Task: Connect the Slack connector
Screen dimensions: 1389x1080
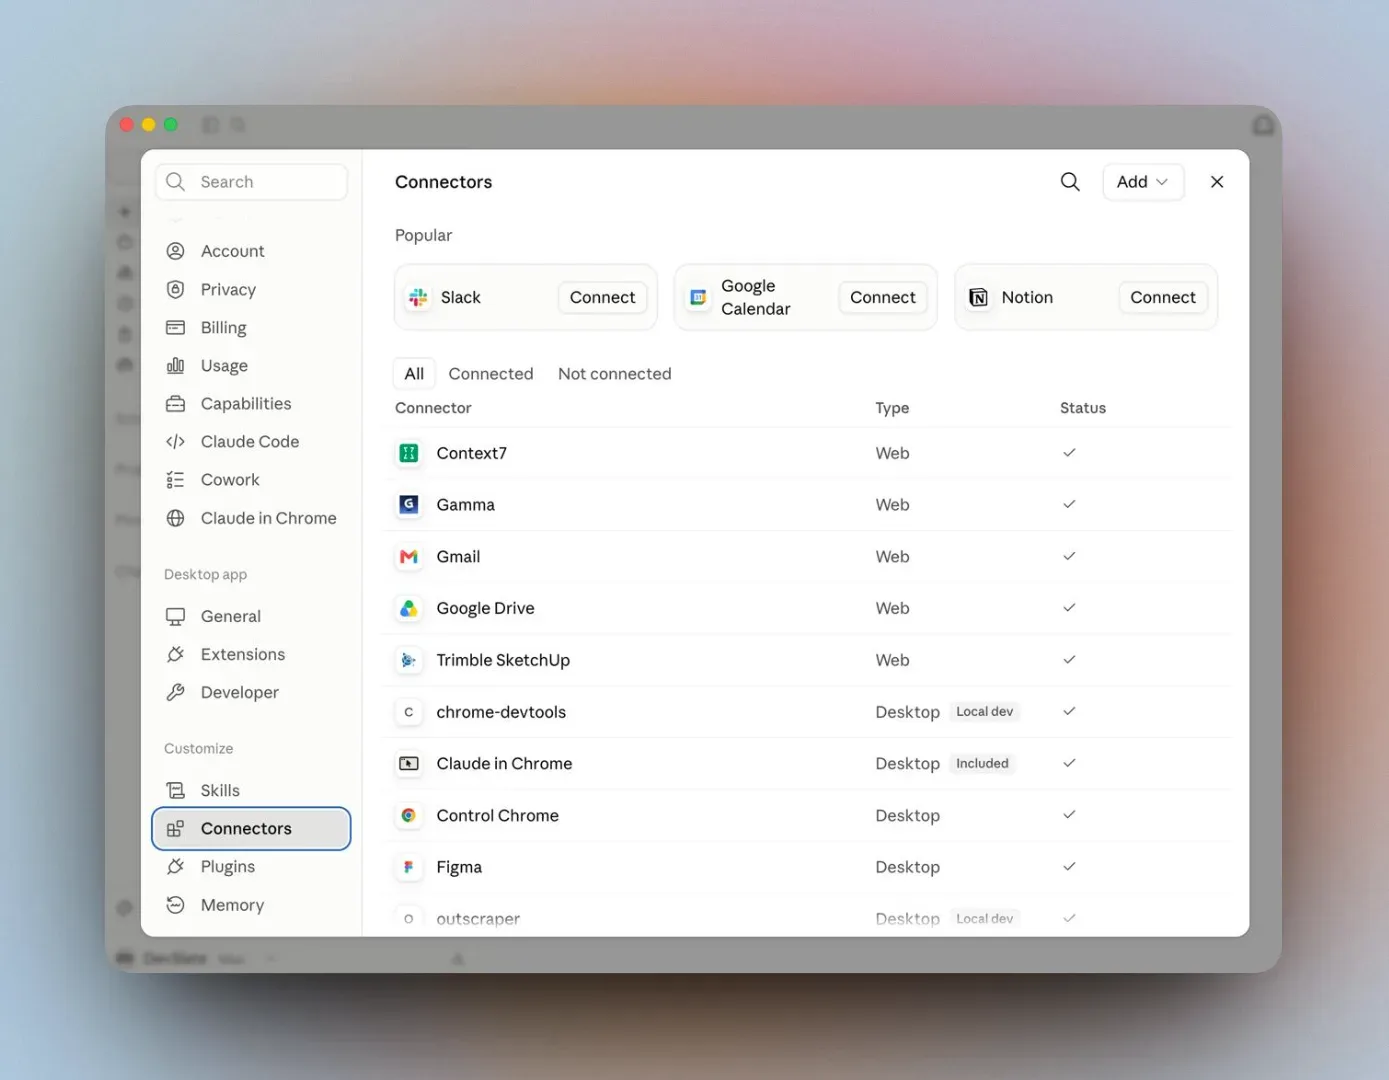Action: (x=602, y=297)
